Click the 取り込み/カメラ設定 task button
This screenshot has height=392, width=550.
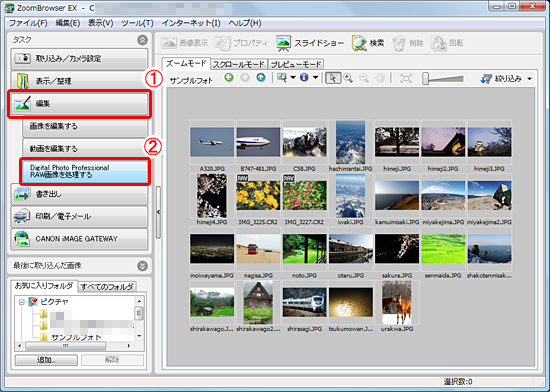(79, 58)
